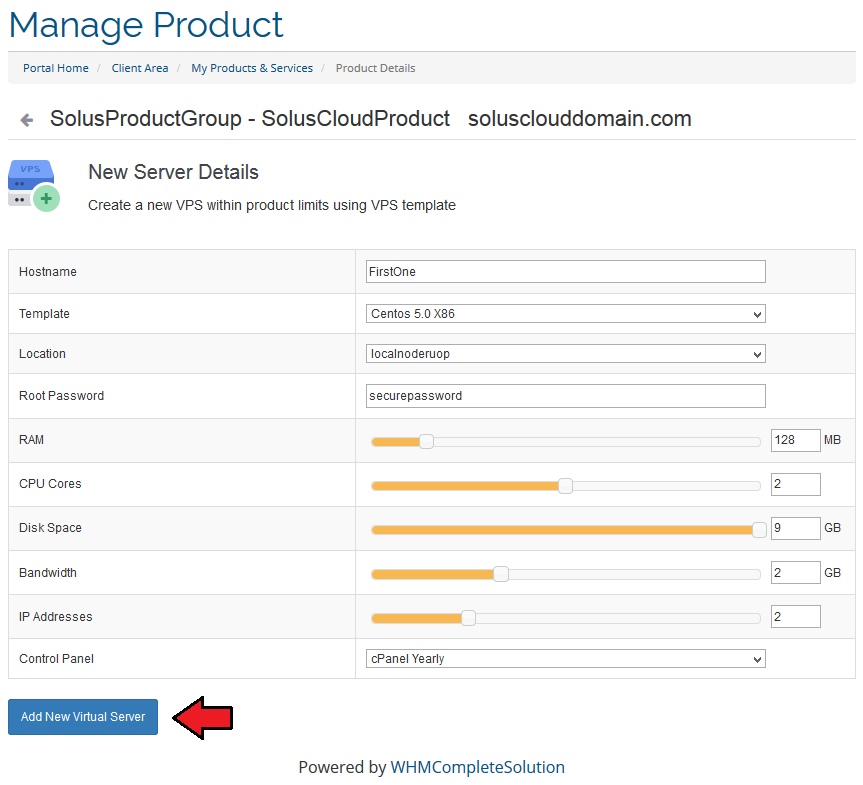Click the VPS server plus icon

point(34,186)
